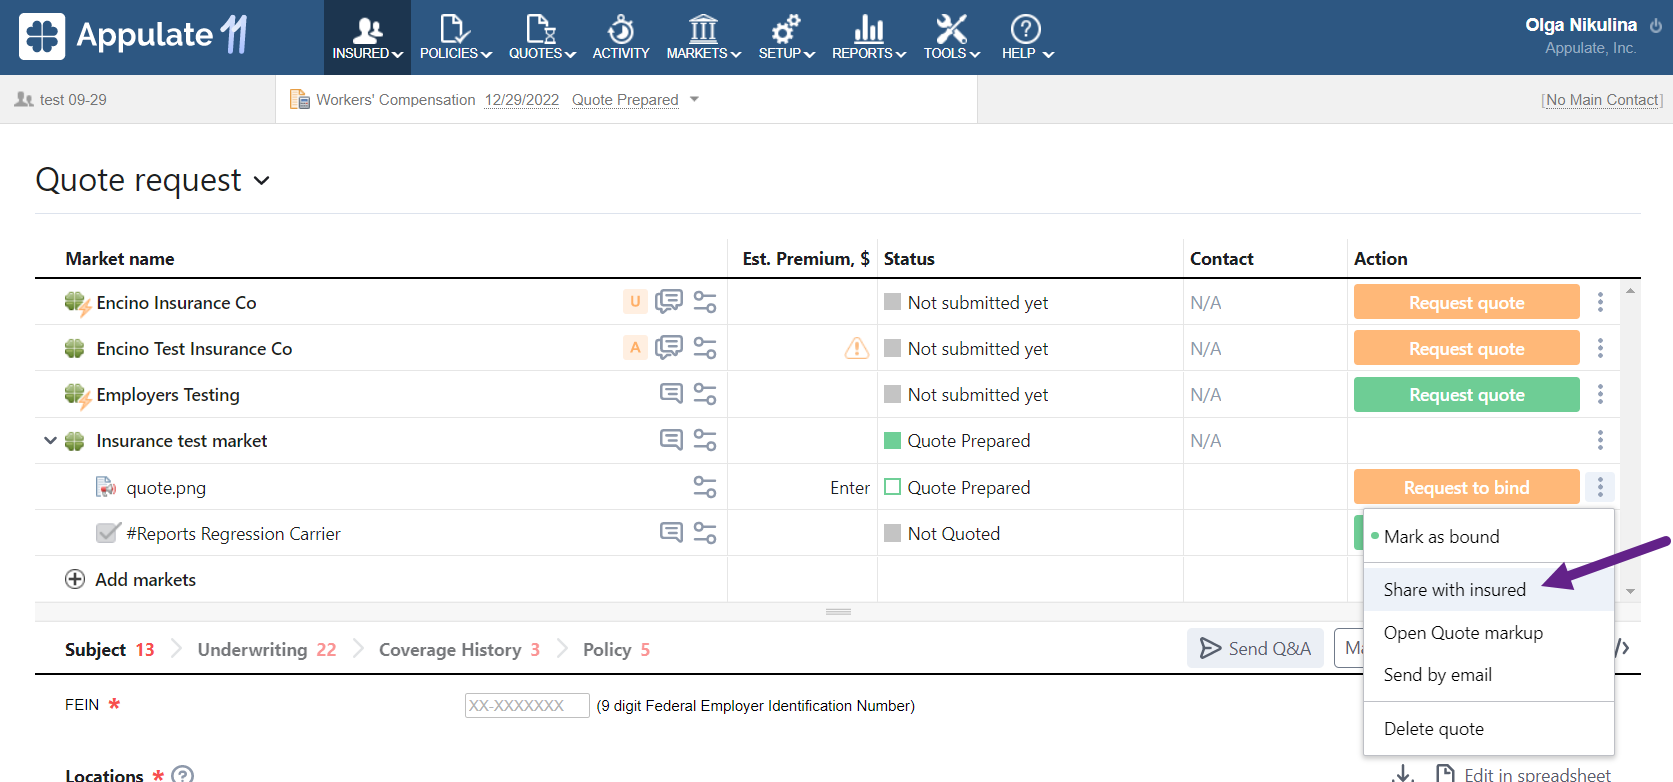Viewport: 1673px width, 782px height.
Task: Click Not Quoted status swatch for Reports Regression
Action: tap(893, 533)
